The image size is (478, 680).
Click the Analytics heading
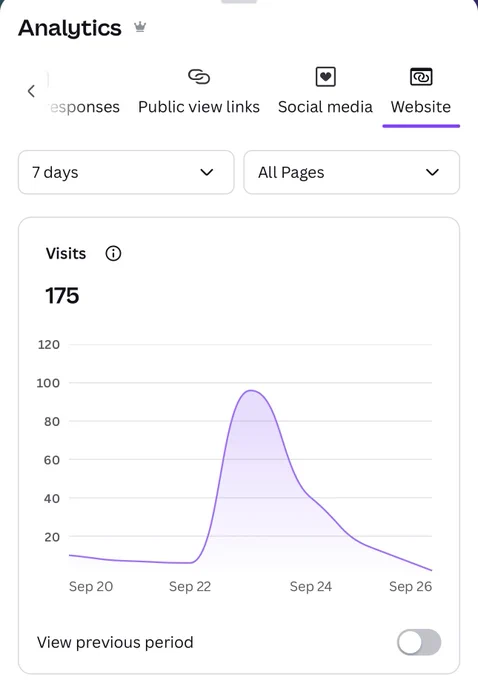tap(70, 28)
